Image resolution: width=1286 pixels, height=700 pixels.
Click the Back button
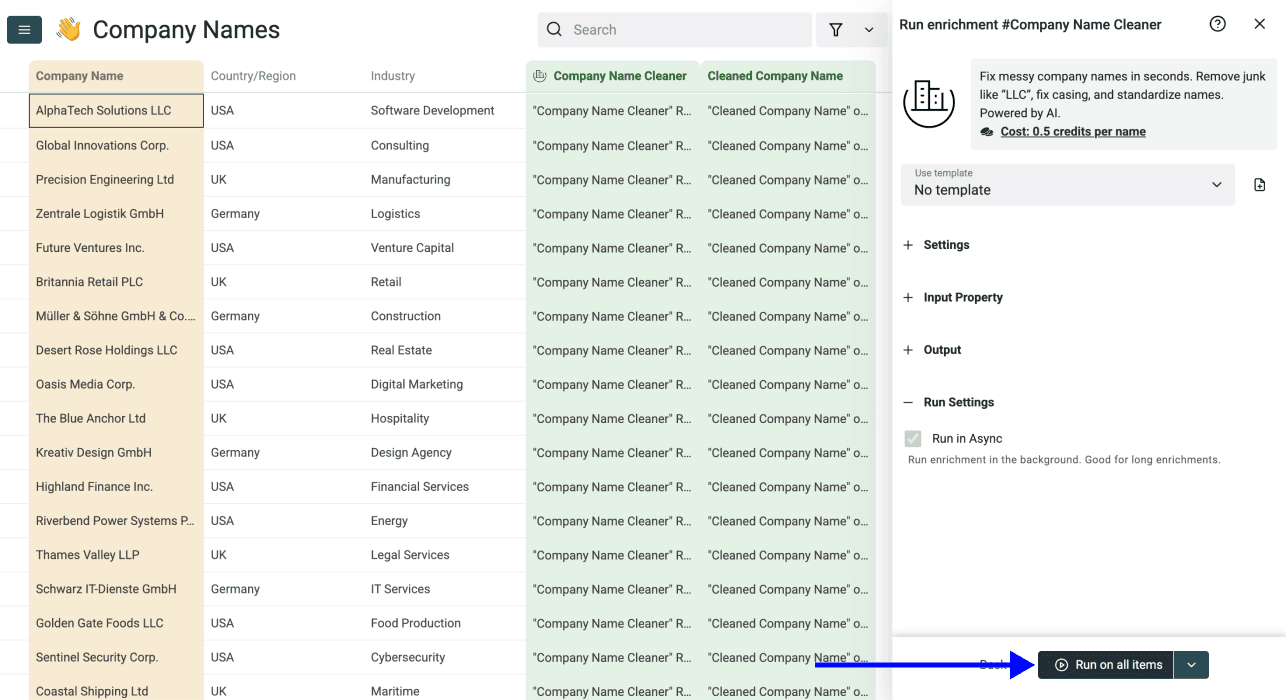click(x=993, y=664)
